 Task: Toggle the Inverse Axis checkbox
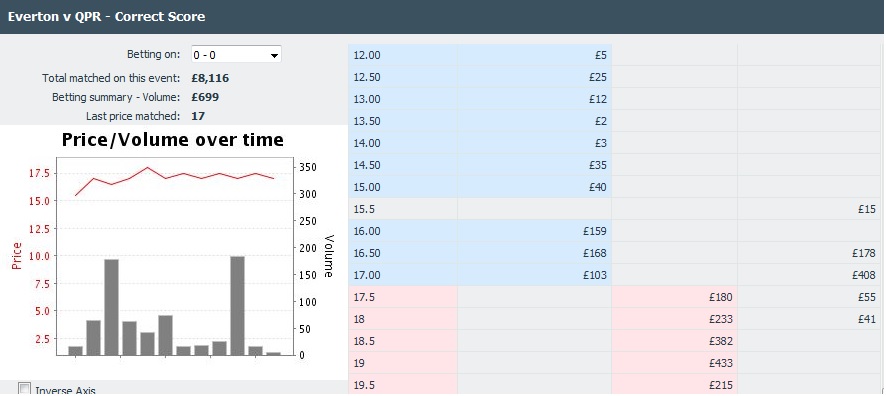click(24, 389)
